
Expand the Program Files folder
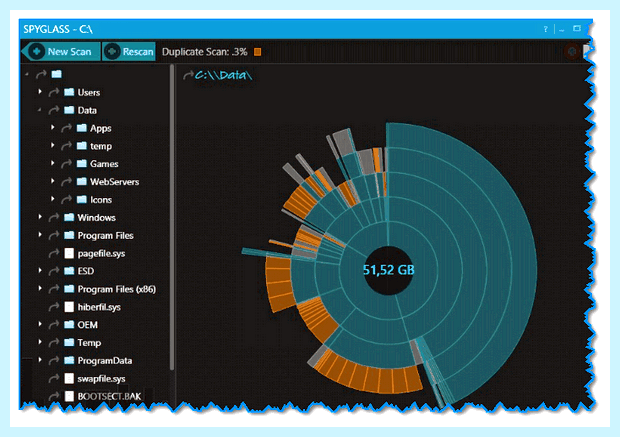pos(40,235)
